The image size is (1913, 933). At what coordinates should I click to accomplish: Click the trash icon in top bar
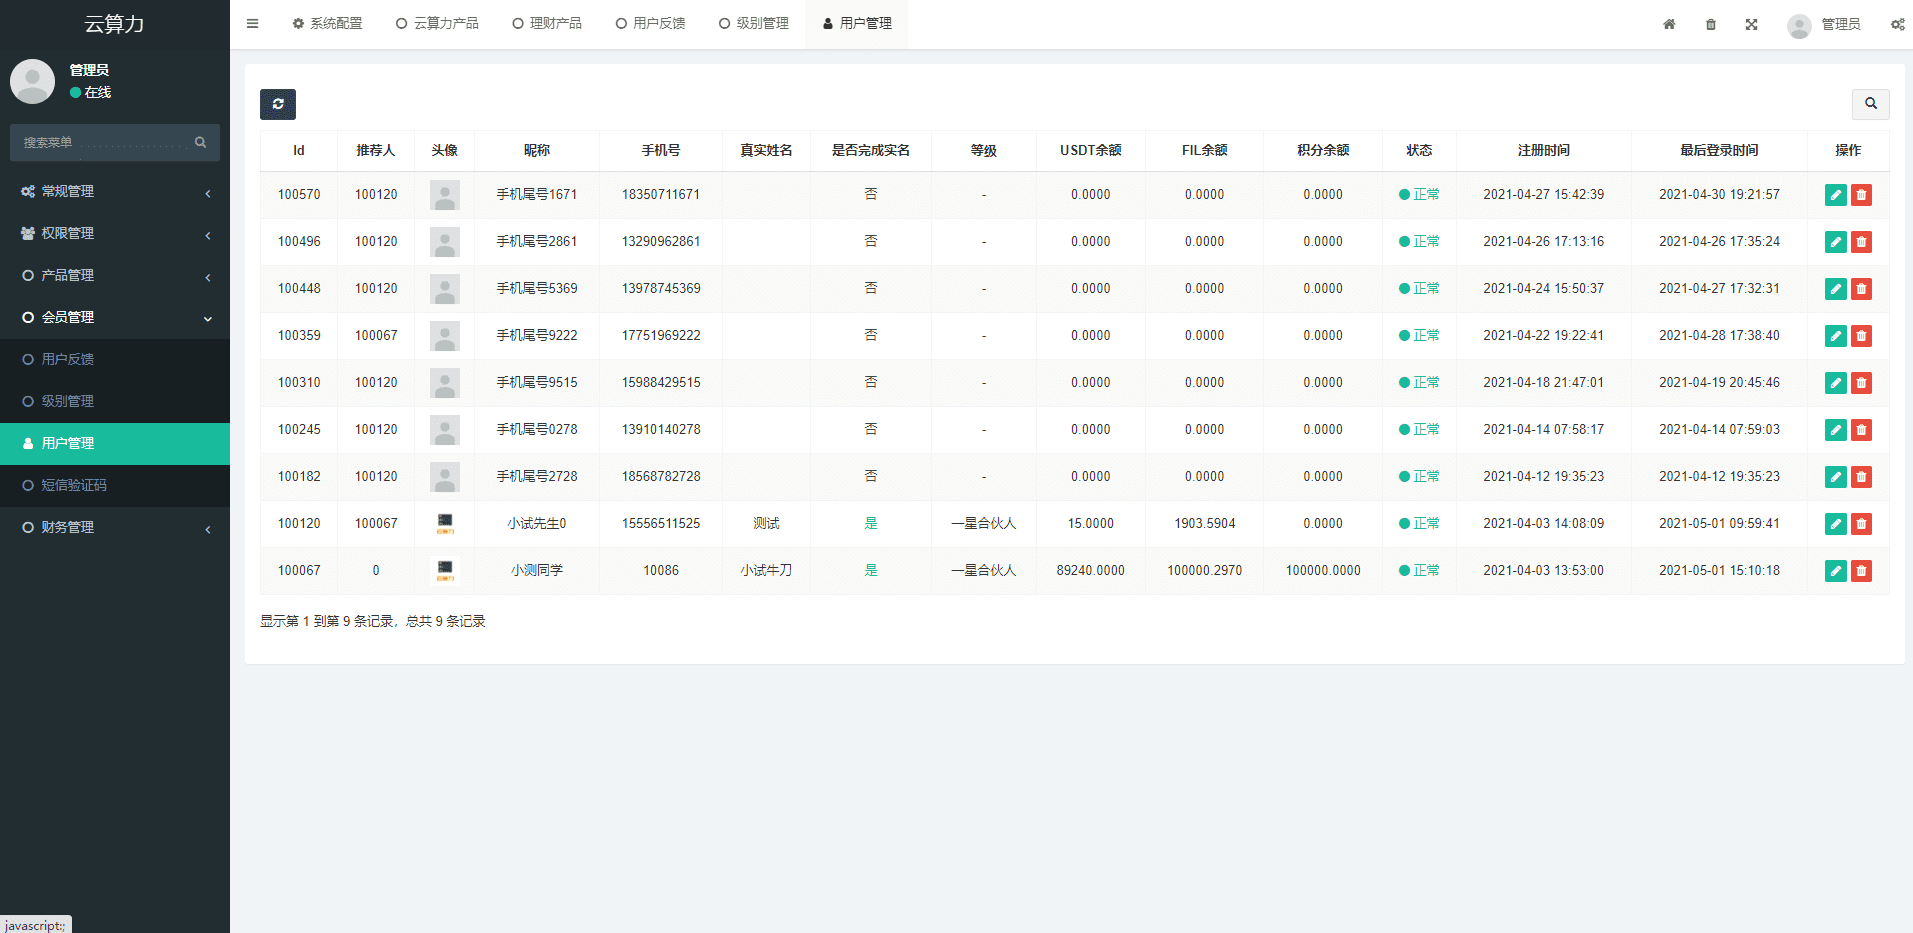pos(1711,24)
